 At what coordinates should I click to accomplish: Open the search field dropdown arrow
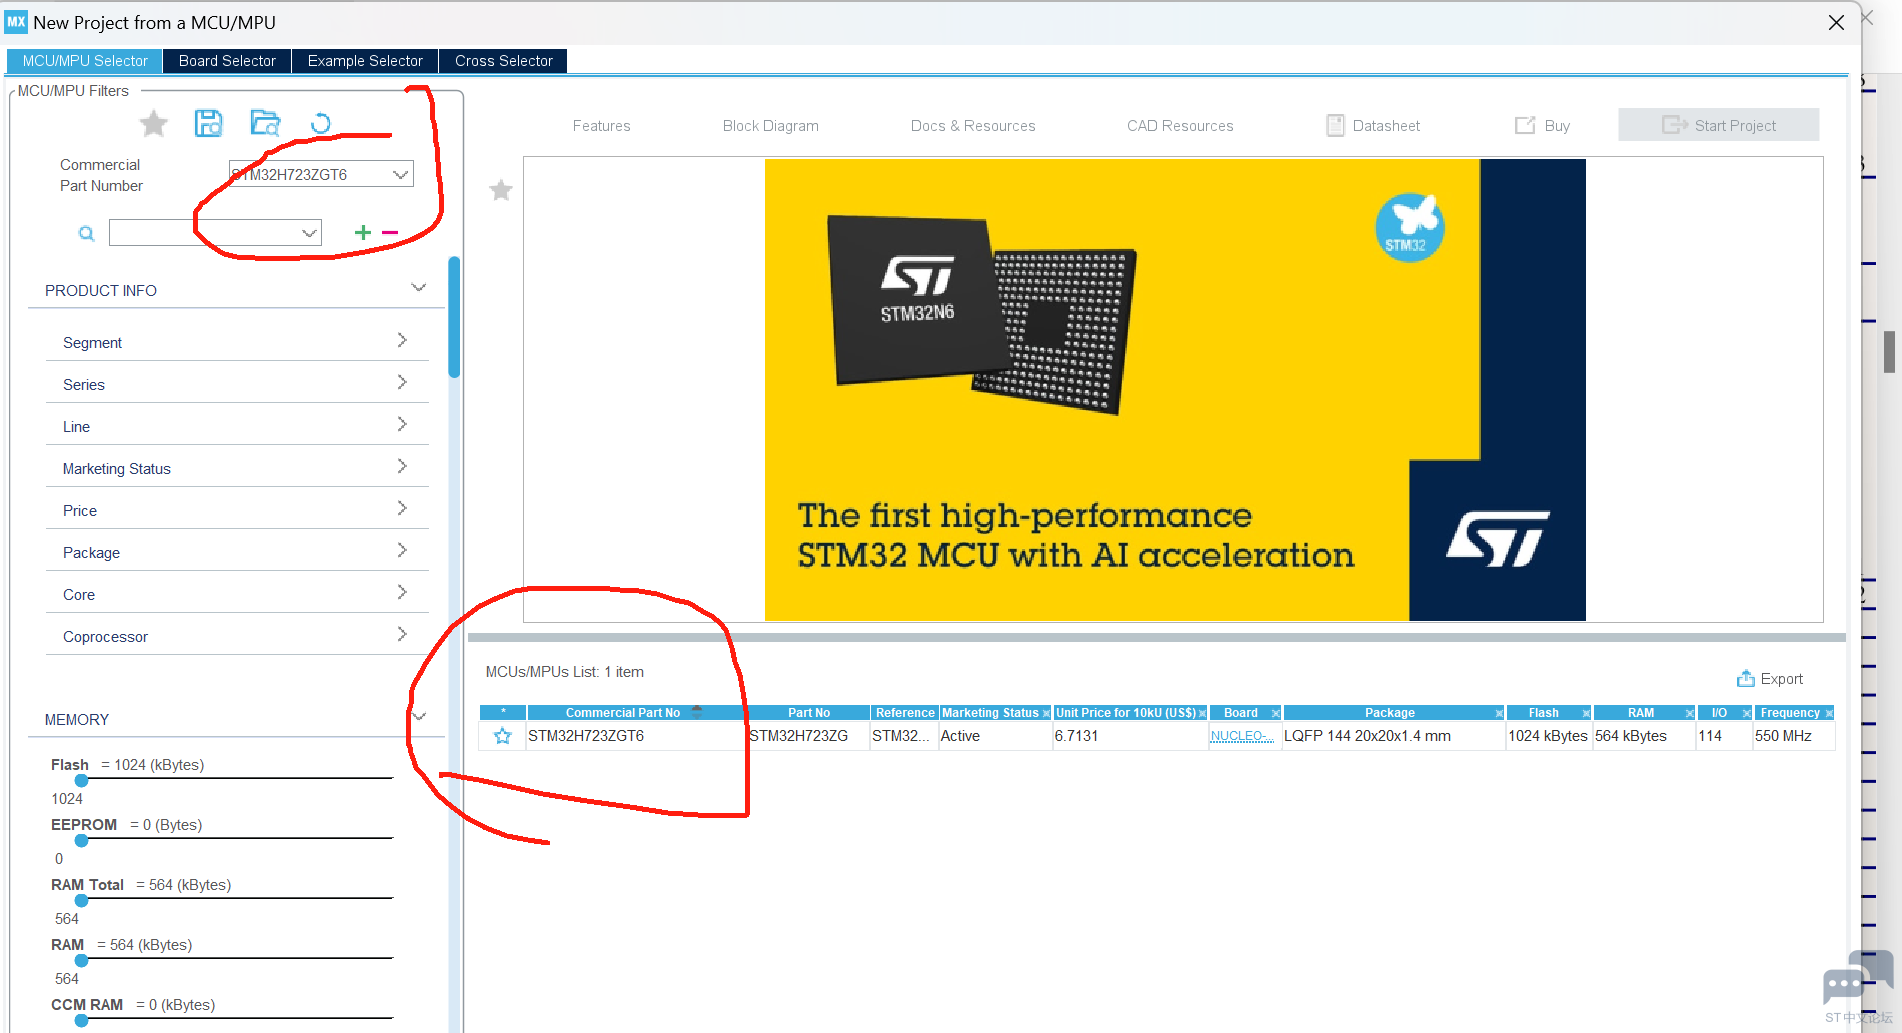[x=309, y=233]
